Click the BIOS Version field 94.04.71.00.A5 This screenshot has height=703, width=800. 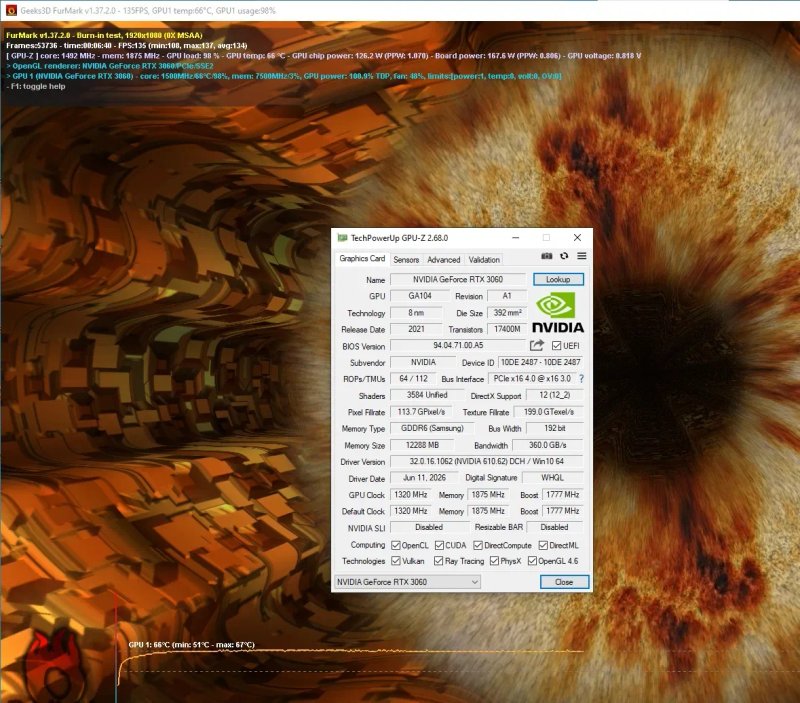point(458,345)
